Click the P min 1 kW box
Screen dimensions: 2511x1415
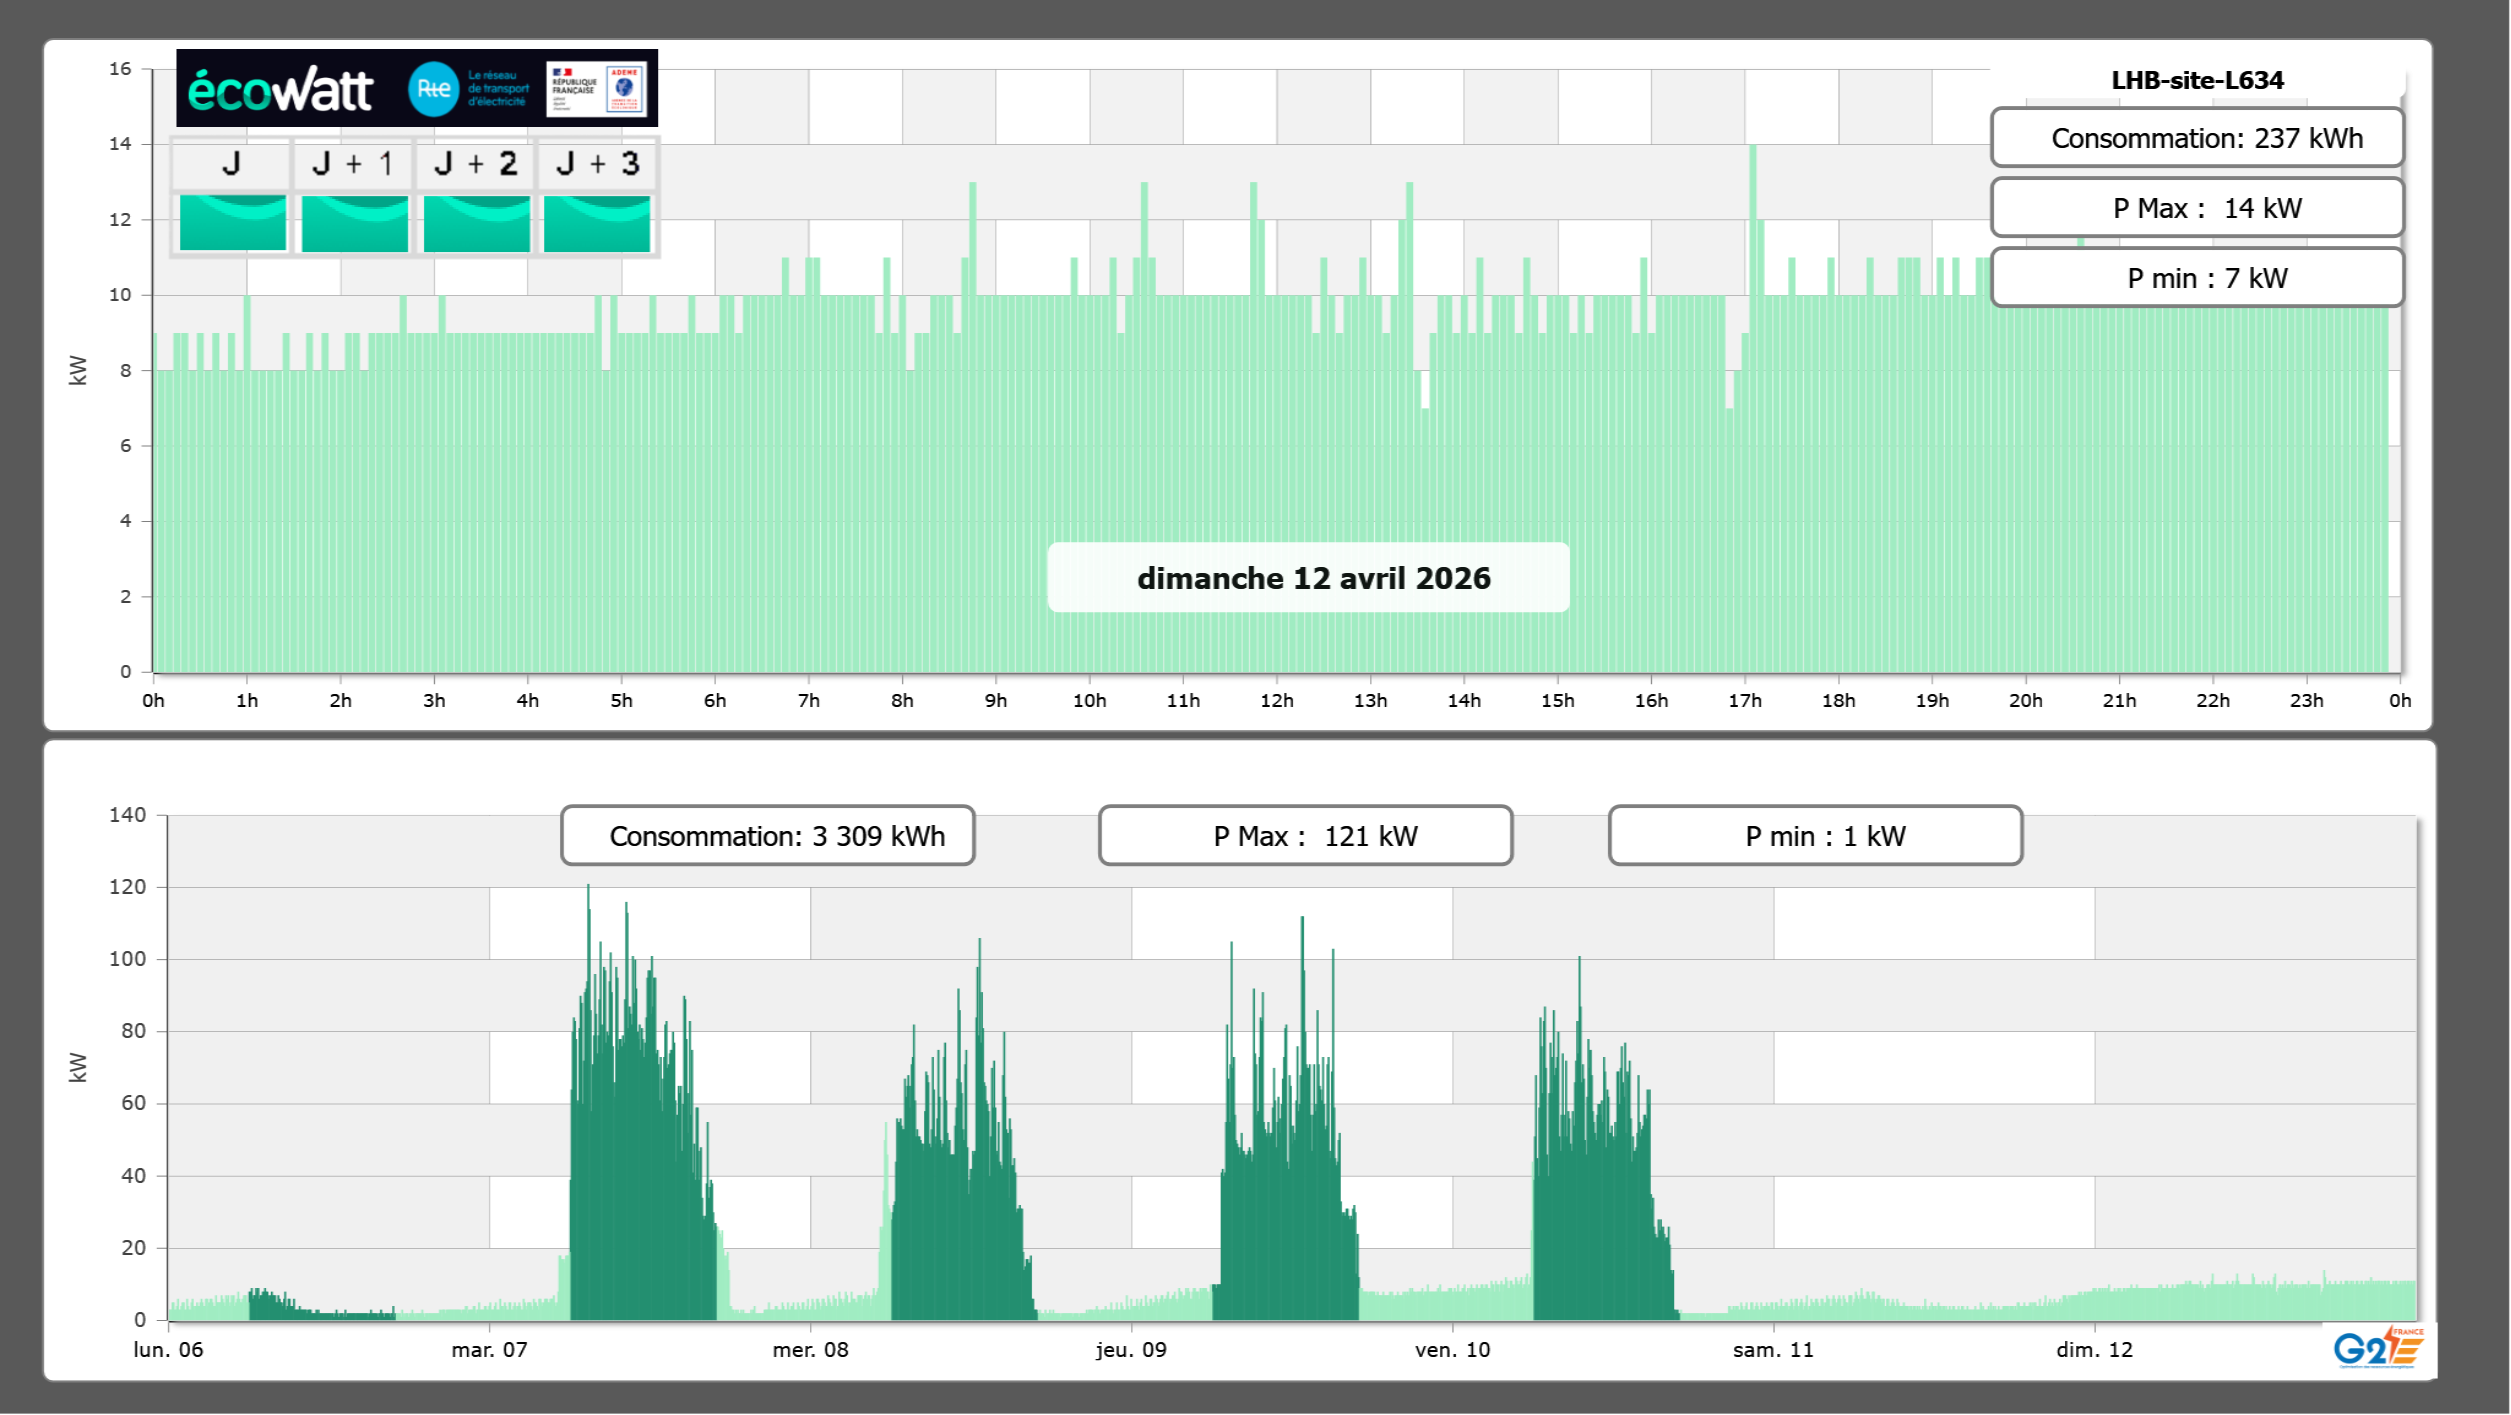coord(1814,836)
